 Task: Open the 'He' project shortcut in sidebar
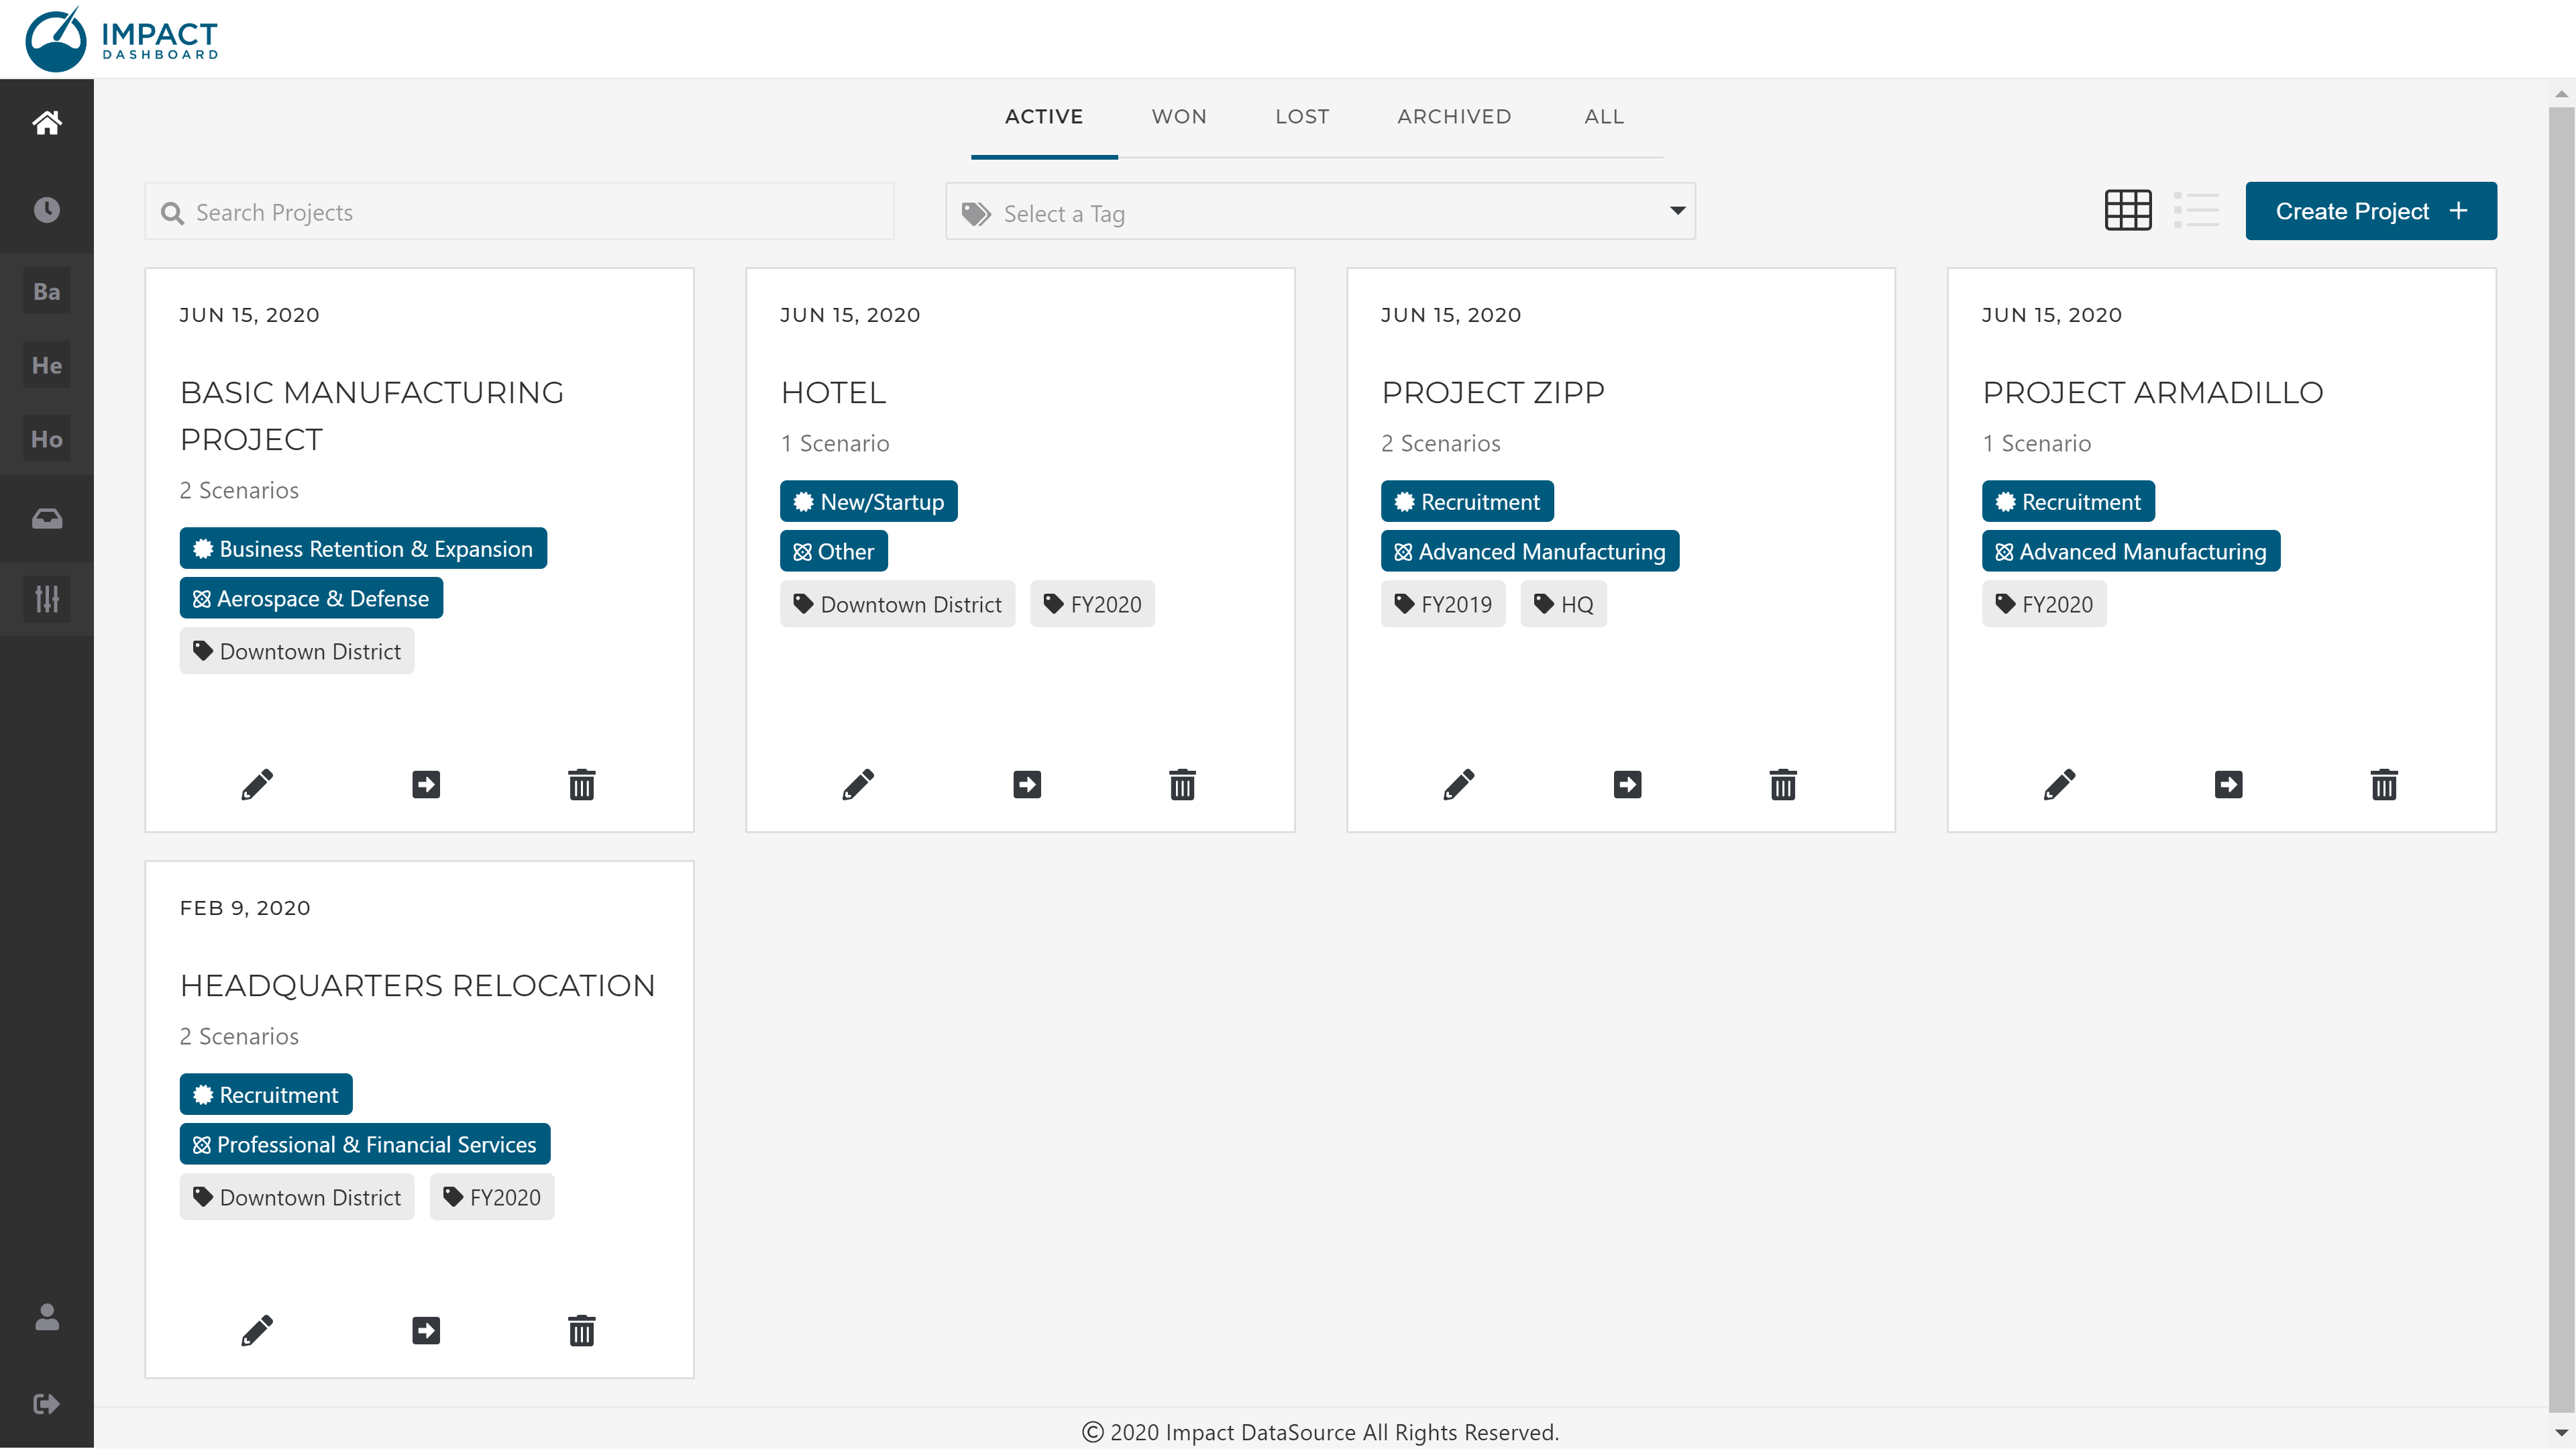(47, 365)
